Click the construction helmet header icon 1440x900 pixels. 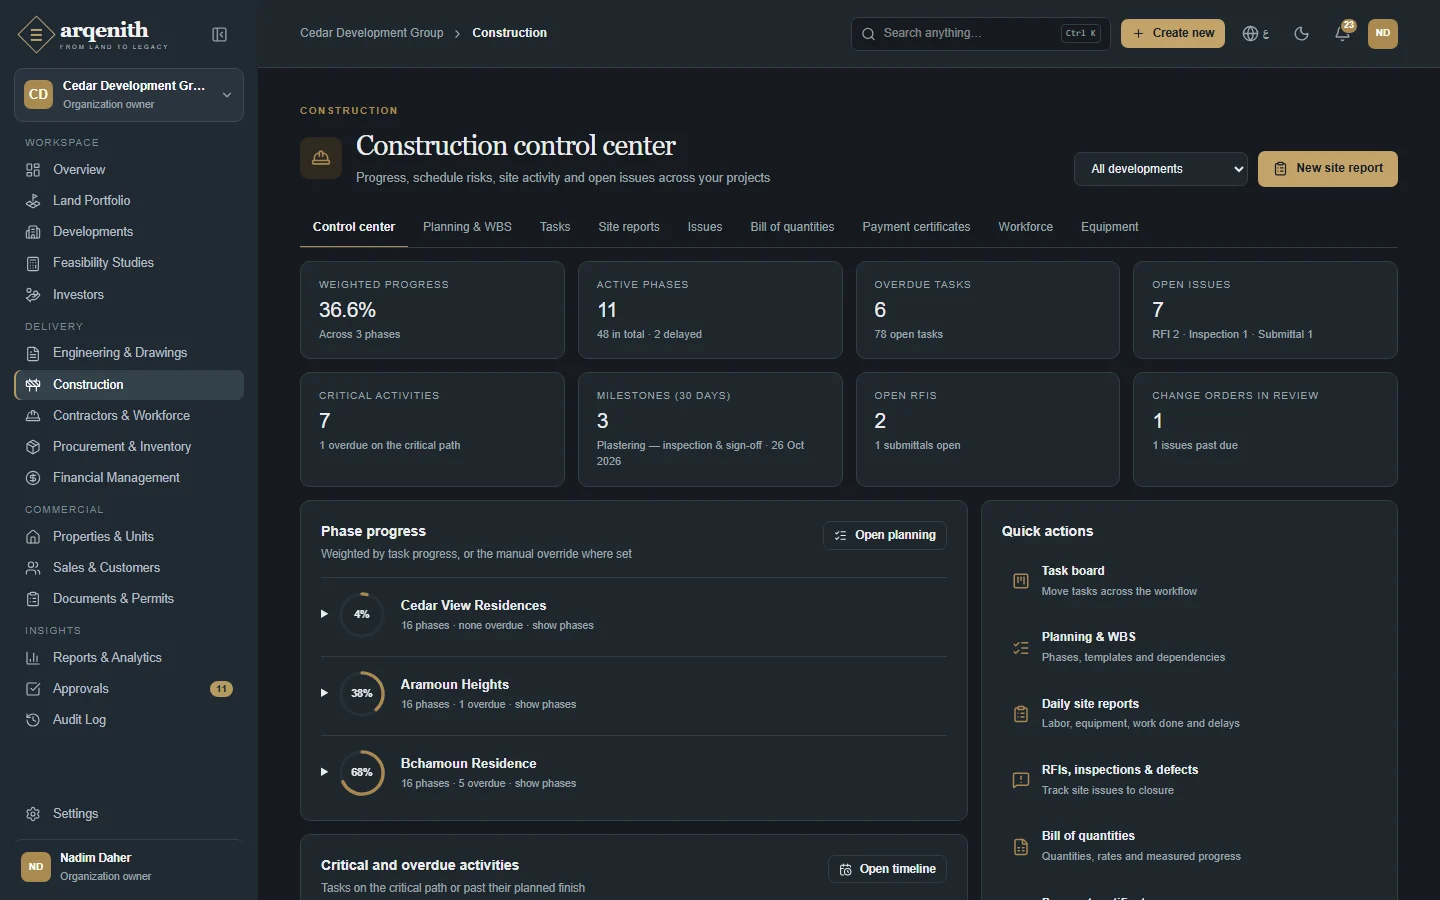click(x=321, y=158)
